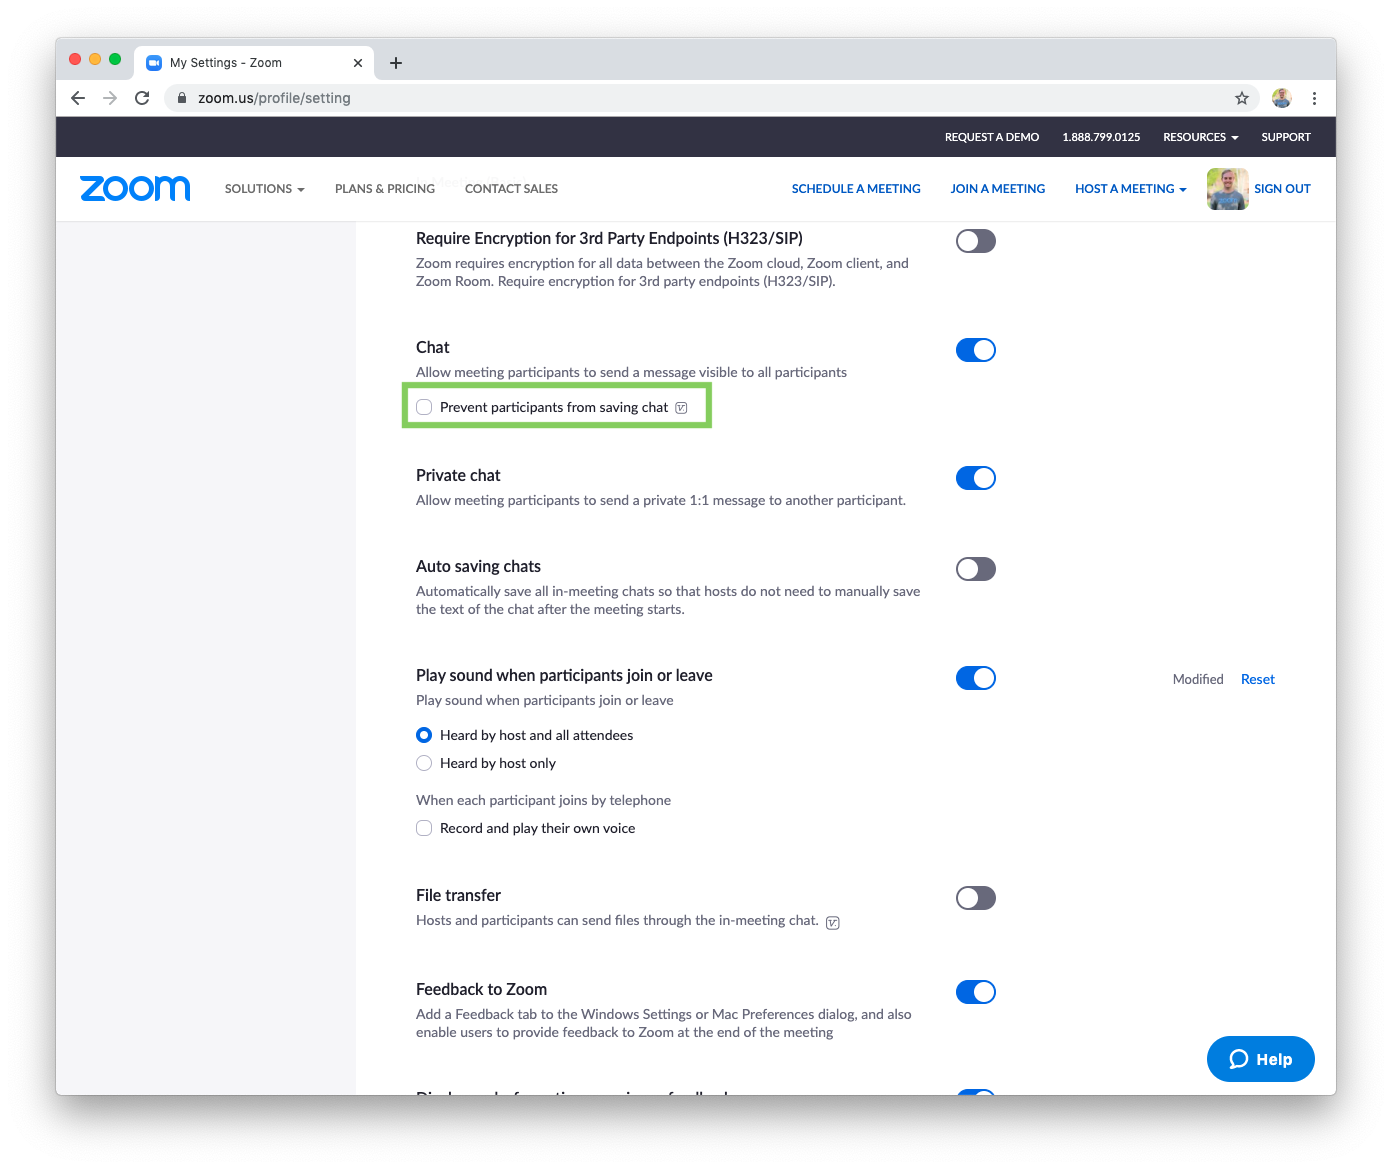The width and height of the screenshot is (1392, 1169).
Task: Go forward in browser history
Action: [110, 98]
